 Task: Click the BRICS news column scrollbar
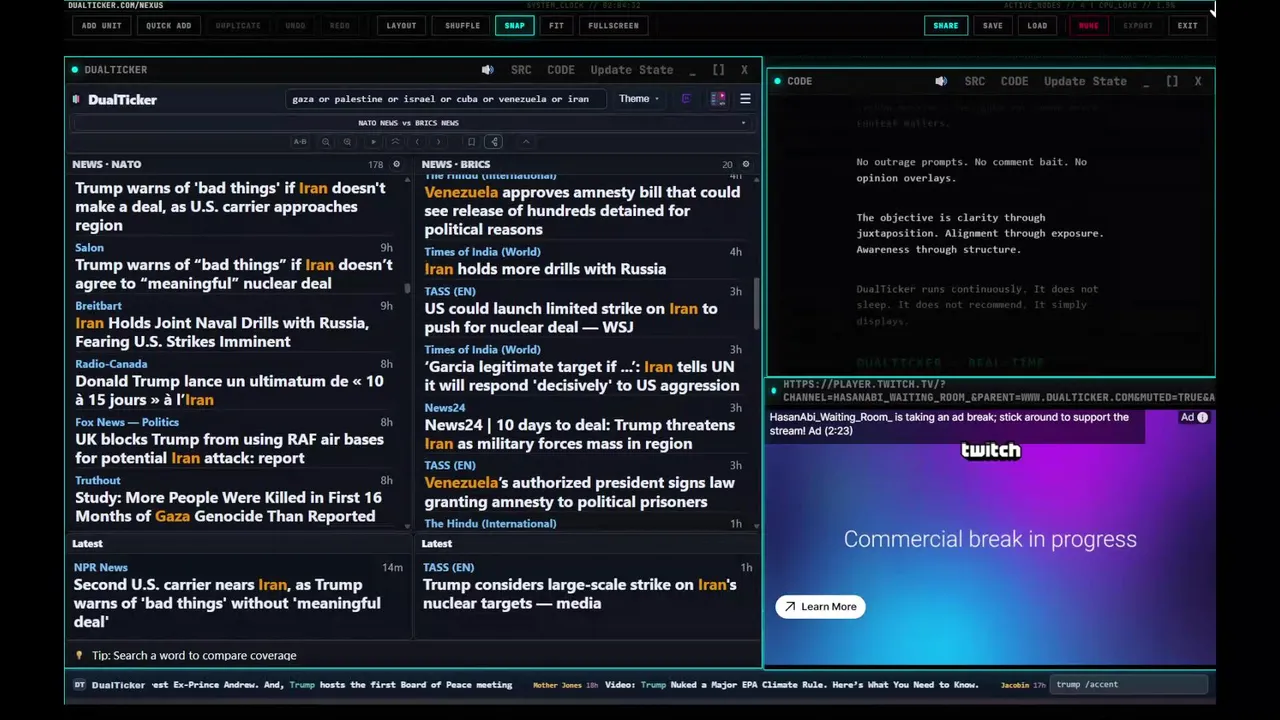coord(756,303)
